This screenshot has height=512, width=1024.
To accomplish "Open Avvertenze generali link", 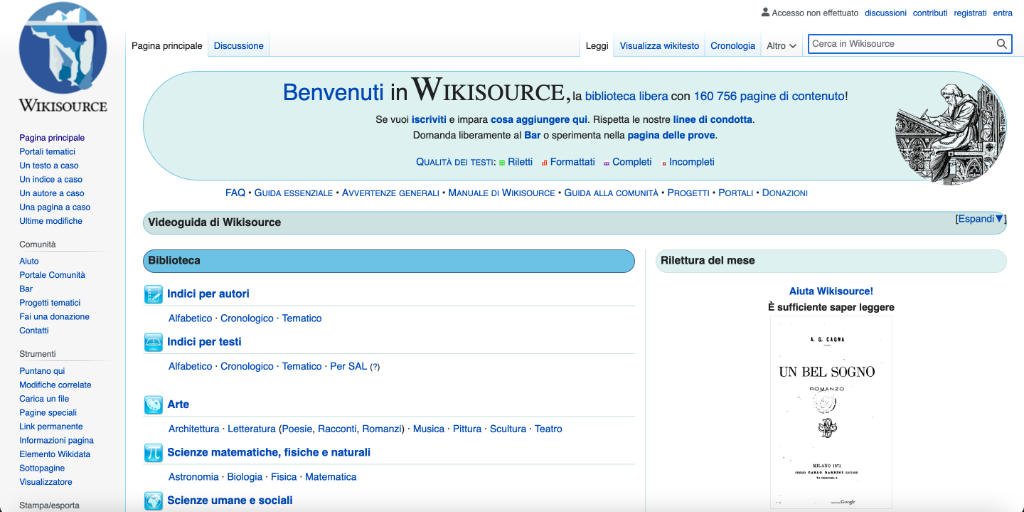I will [x=391, y=193].
